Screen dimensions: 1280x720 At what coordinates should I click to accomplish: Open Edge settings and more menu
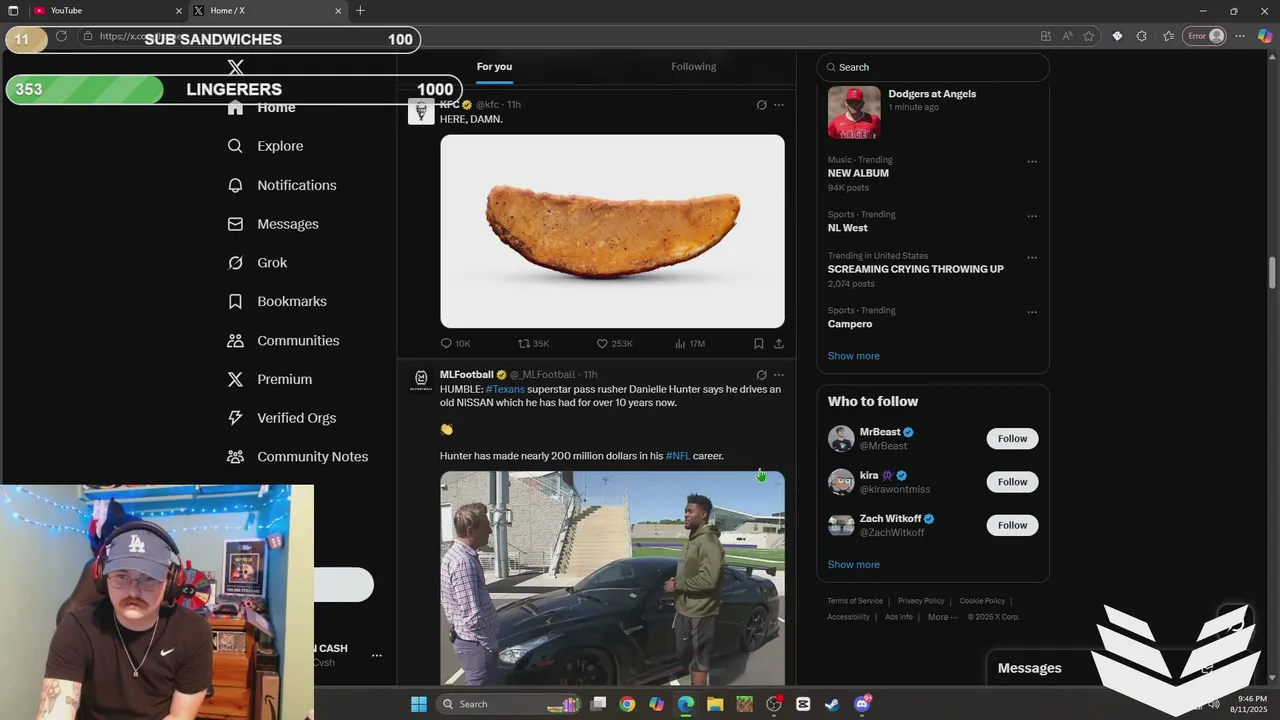pyautogui.click(x=1240, y=36)
